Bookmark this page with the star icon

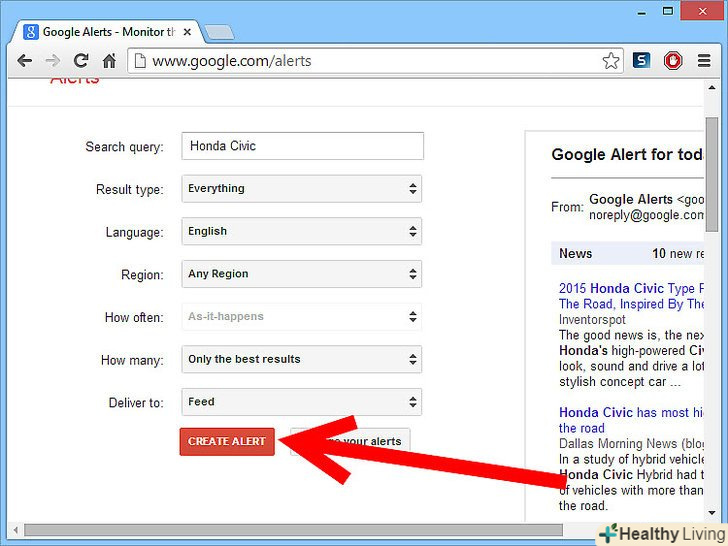[x=611, y=61]
